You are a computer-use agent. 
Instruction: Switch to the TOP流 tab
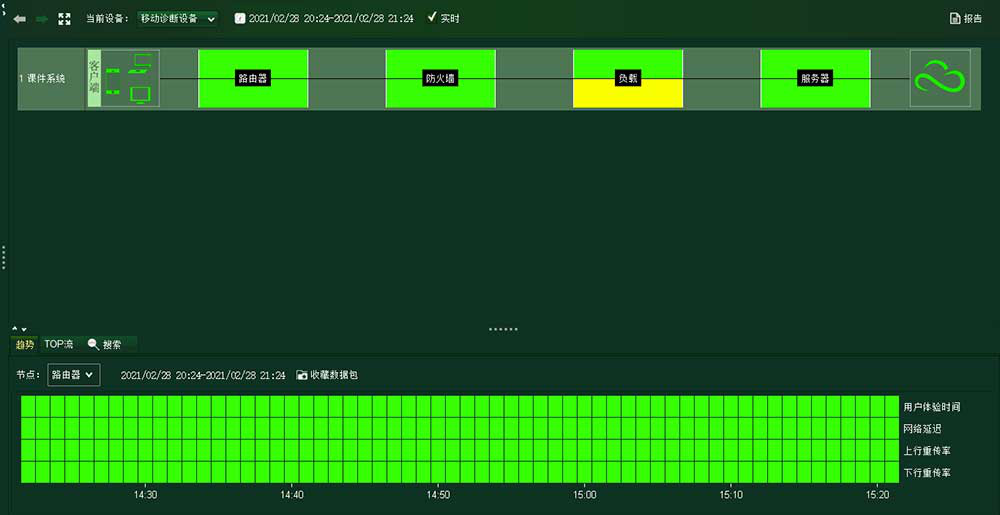(58, 344)
